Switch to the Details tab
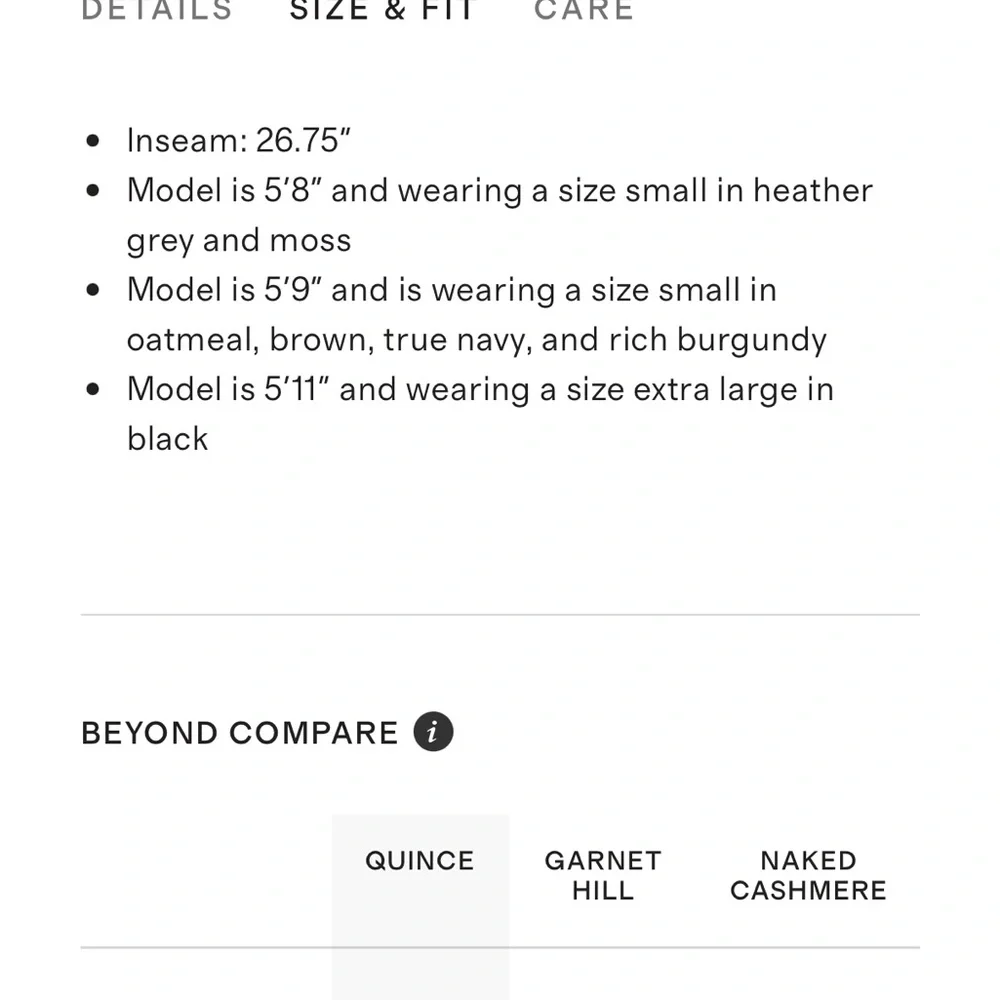Screen dimensions: 1000x1000 (x=157, y=11)
